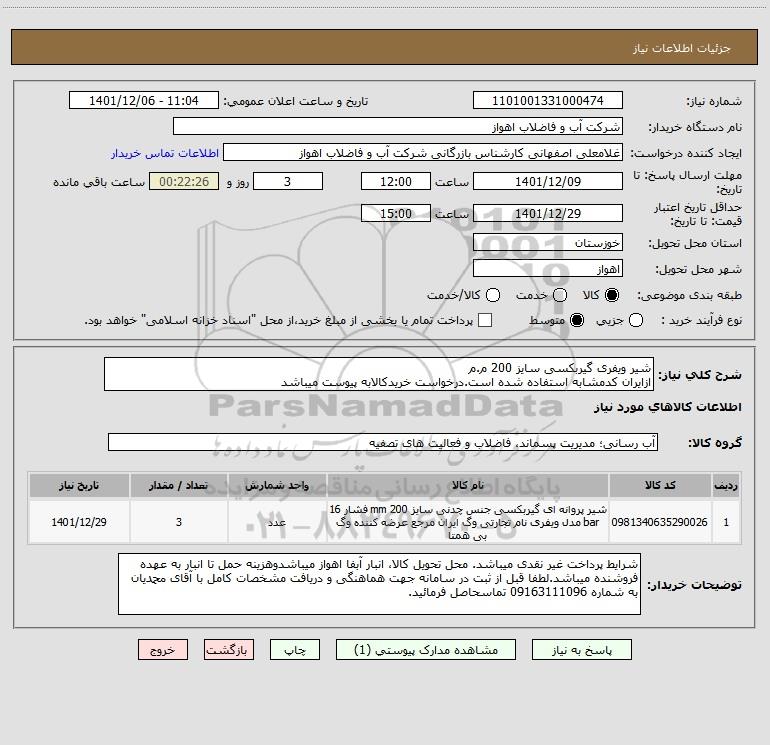The width and height of the screenshot is (770, 745).
Task: Click the price validity date 1401/12/29
Action: point(548,213)
